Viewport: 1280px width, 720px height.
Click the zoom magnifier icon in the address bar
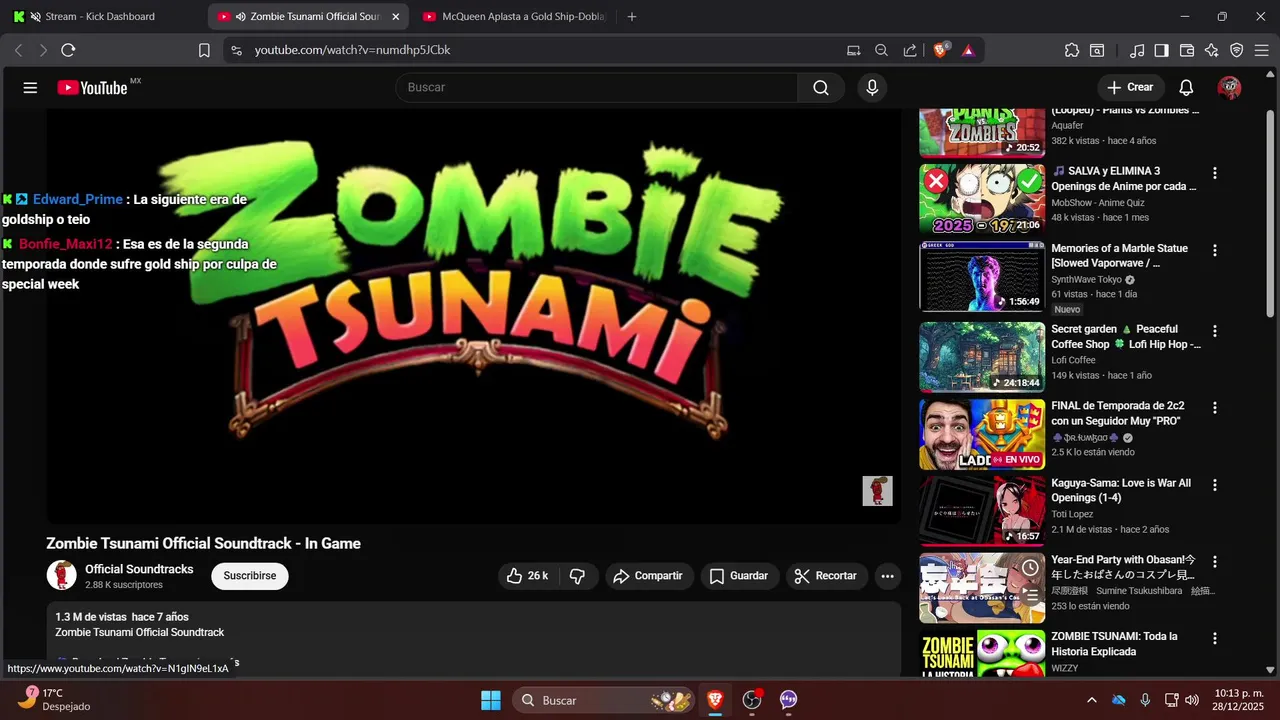pos(881,50)
